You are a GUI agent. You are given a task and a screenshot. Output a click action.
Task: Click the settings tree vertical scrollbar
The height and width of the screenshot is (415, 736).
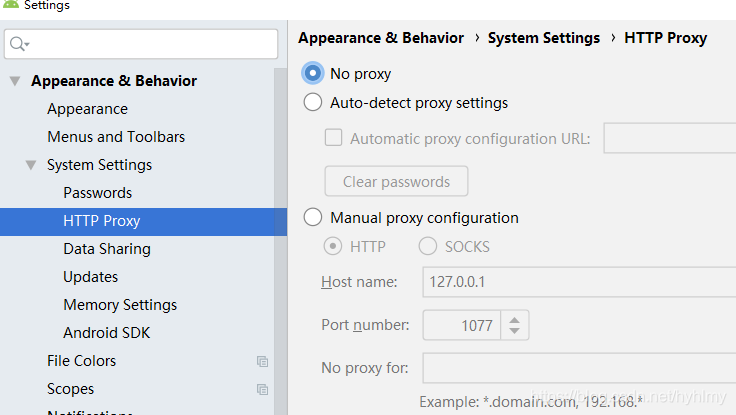tap(280, 241)
